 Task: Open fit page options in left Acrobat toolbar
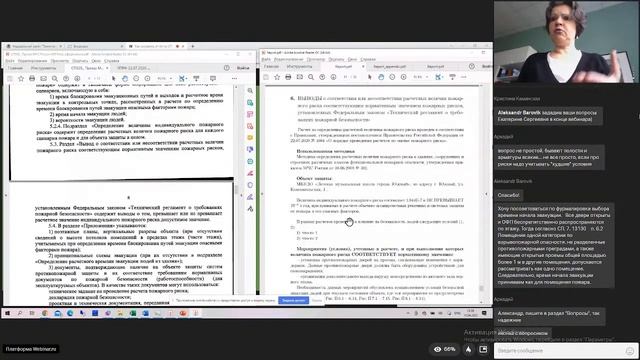[x=182, y=78]
